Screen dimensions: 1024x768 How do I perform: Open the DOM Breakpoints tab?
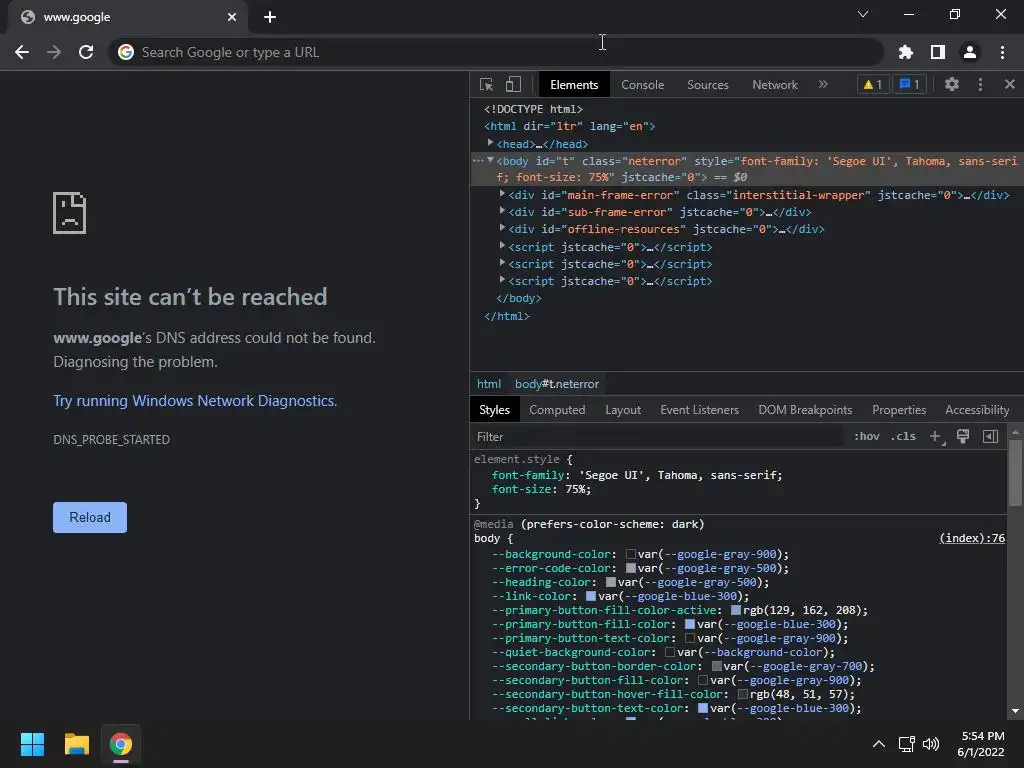pos(805,410)
